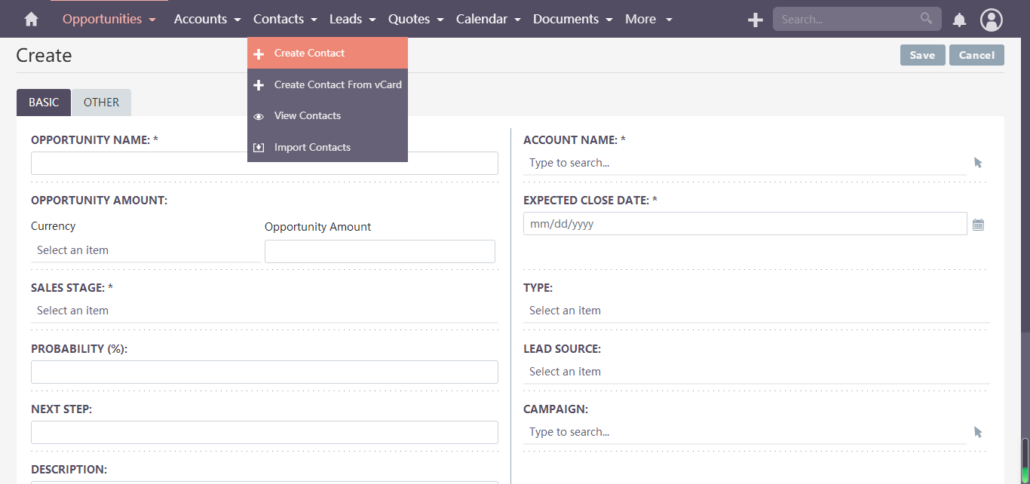Image resolution: width=1030 pixels, height=484 pixels.
Task: Click the search magnifier icon
Action: (x=926, y=19)
